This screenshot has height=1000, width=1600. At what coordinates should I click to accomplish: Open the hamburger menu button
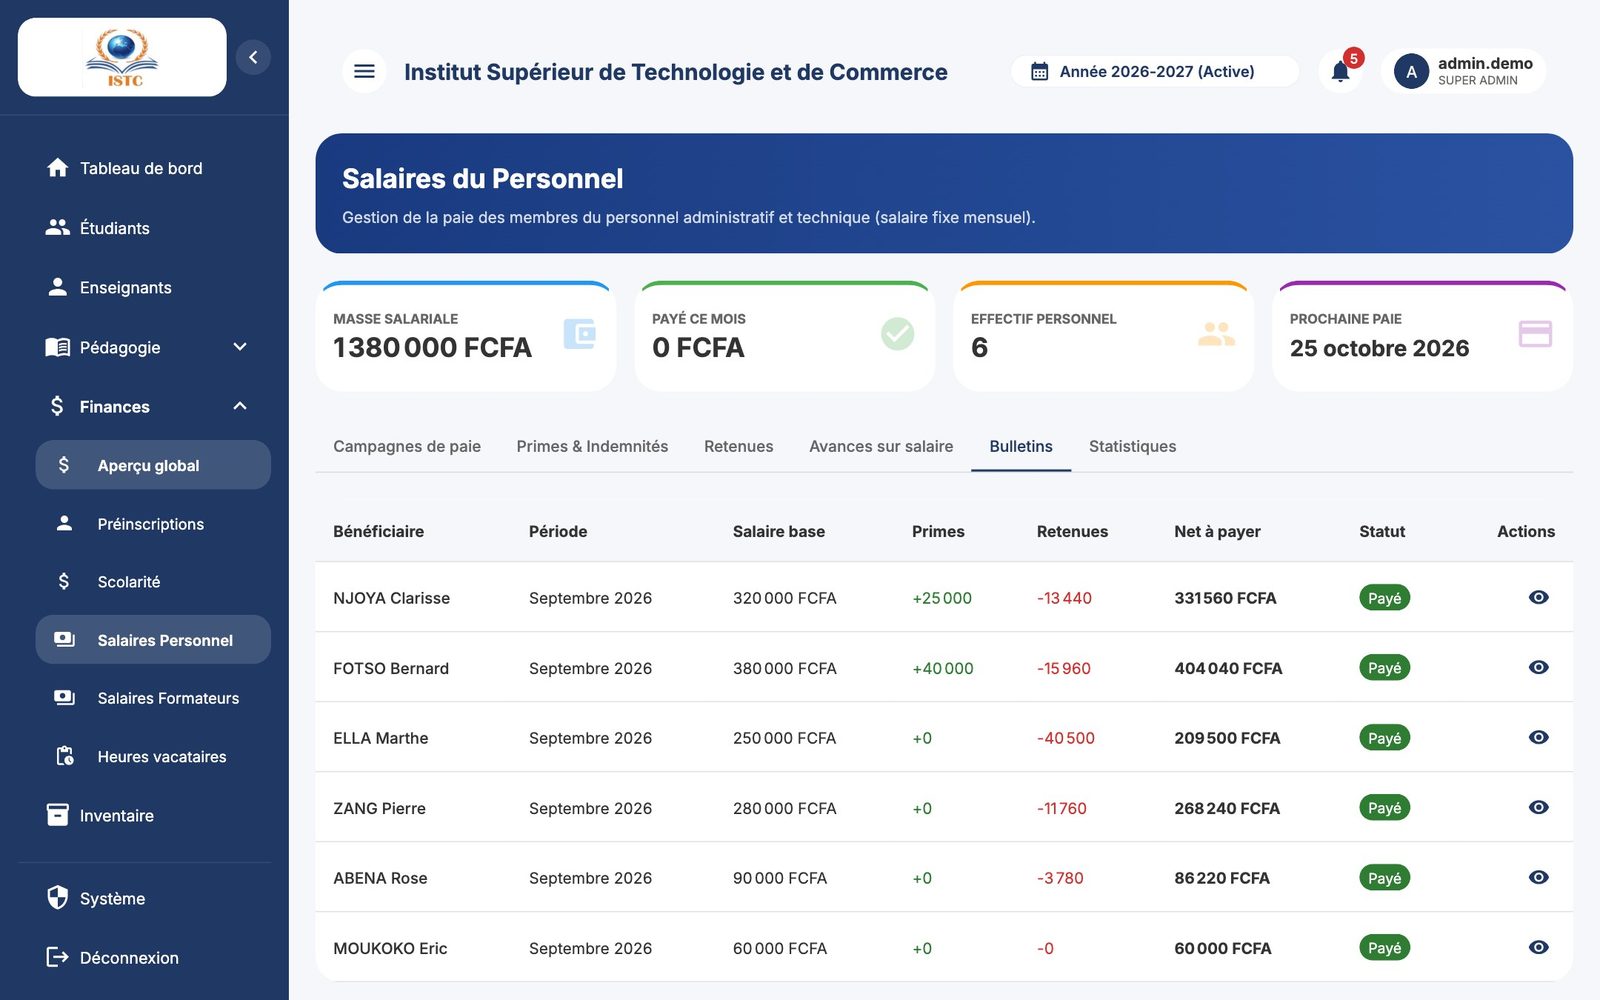pos(364,71)
